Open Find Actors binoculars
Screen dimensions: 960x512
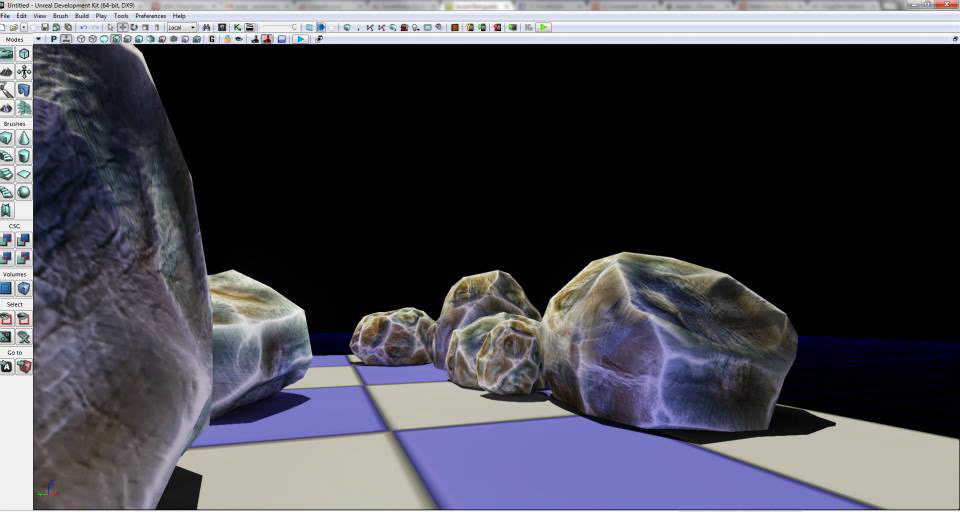click(206, 28)
